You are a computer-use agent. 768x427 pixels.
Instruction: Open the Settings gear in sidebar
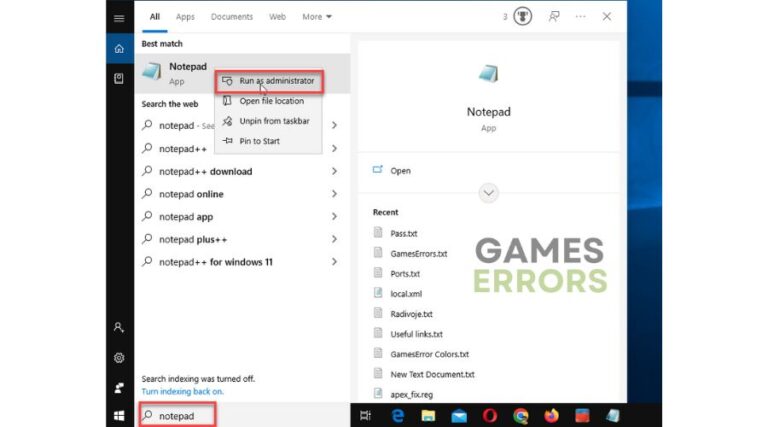(119, 358)
